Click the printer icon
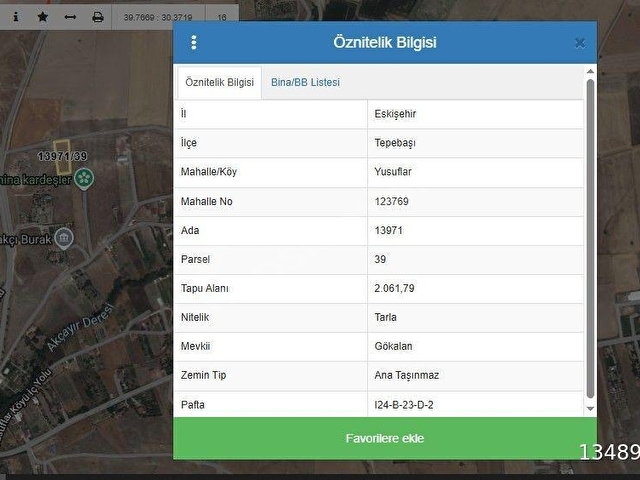This screenshot has height=480, width=640. coord(98,17)
